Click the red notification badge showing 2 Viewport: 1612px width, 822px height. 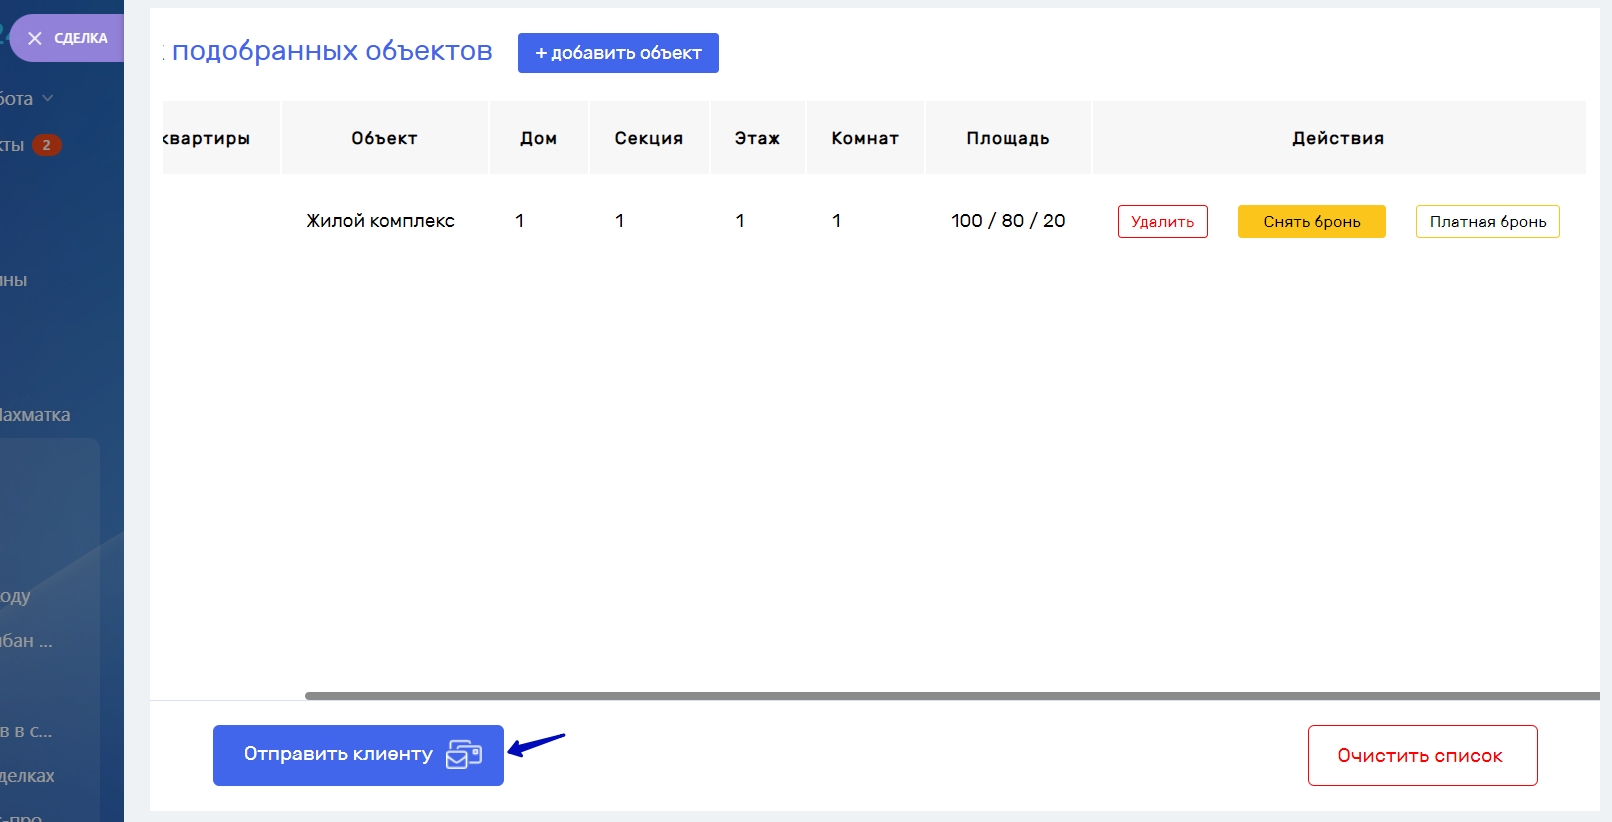46,145
